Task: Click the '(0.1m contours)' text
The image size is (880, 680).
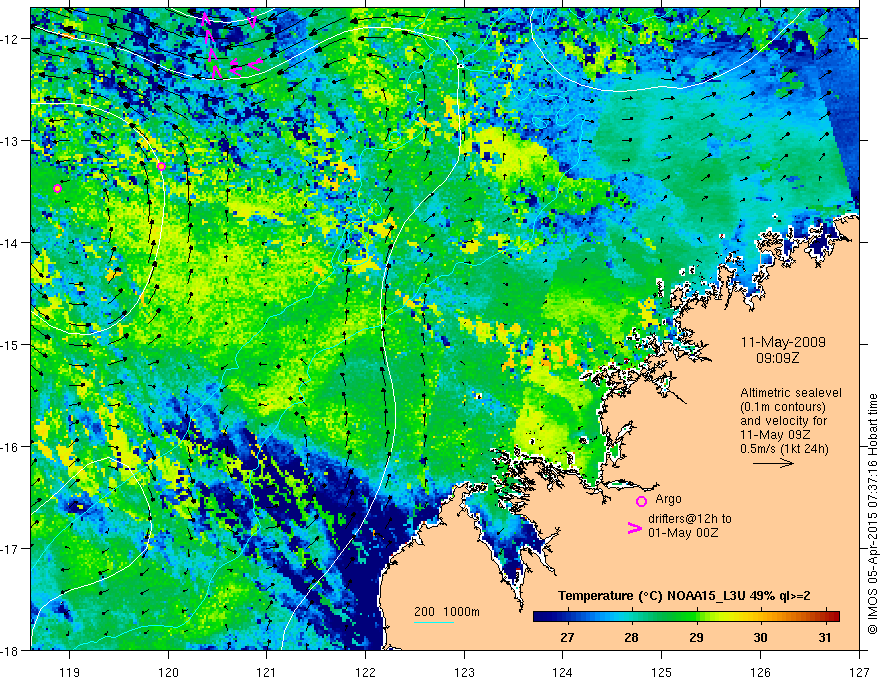Action: pyautogui.click(x=783, y=407)
